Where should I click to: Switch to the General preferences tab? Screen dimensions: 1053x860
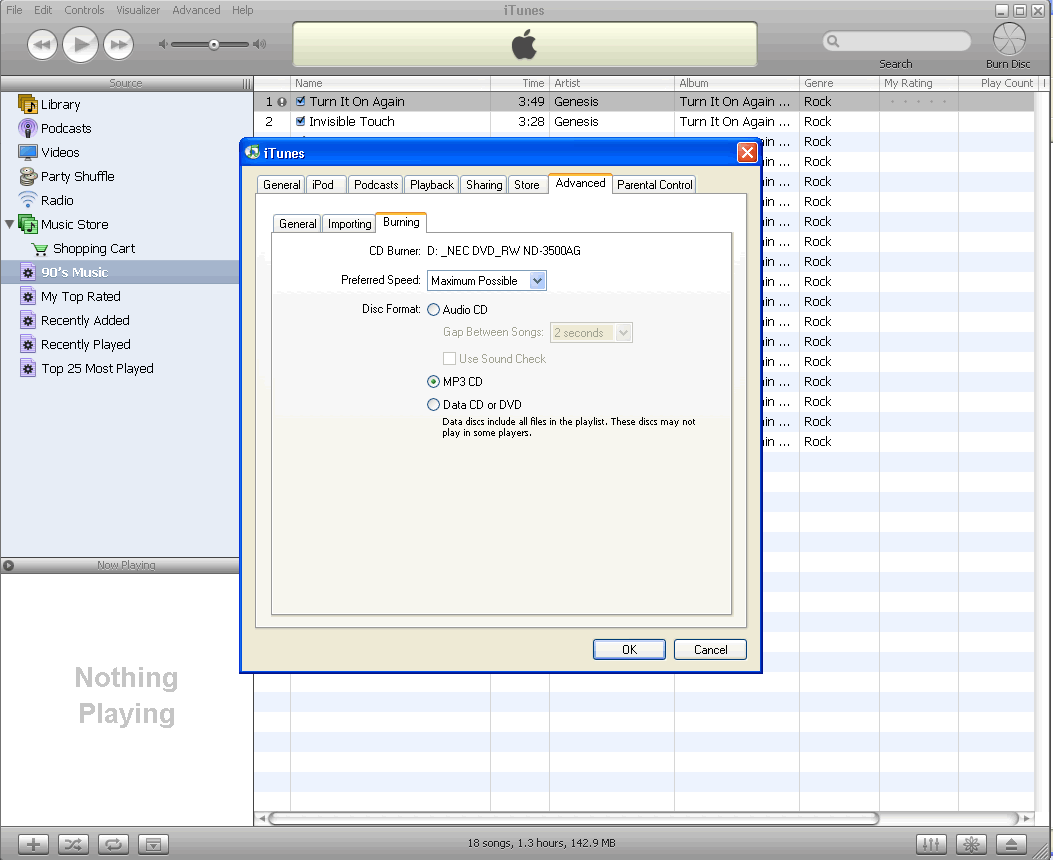(281, 185)
